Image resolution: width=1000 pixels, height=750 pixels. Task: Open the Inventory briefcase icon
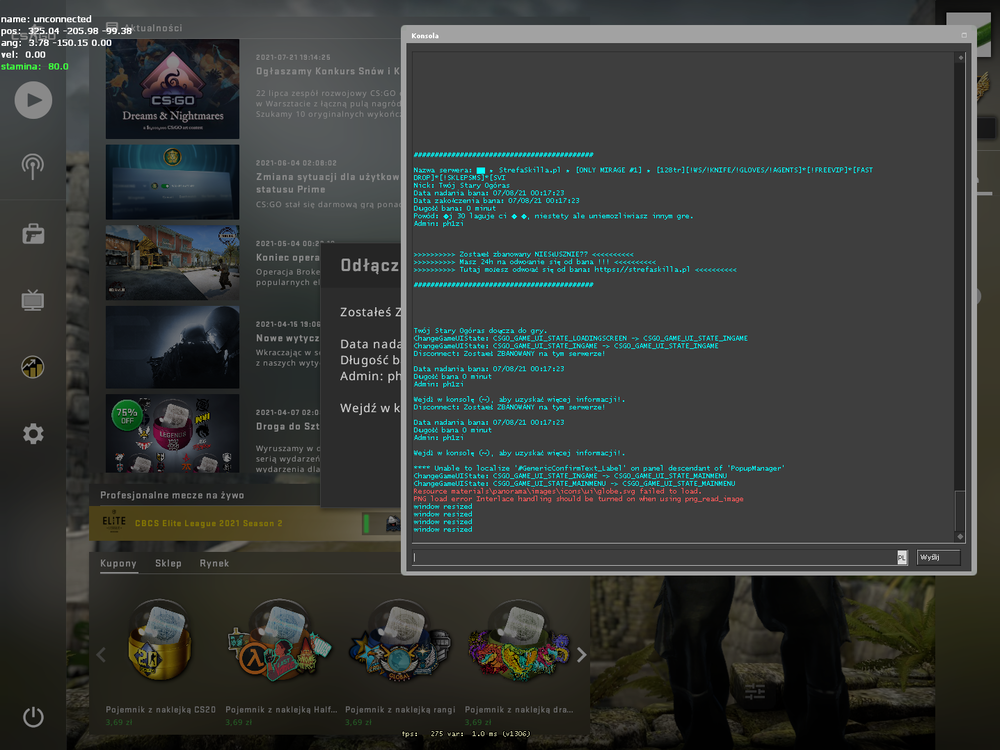point(33,234)
